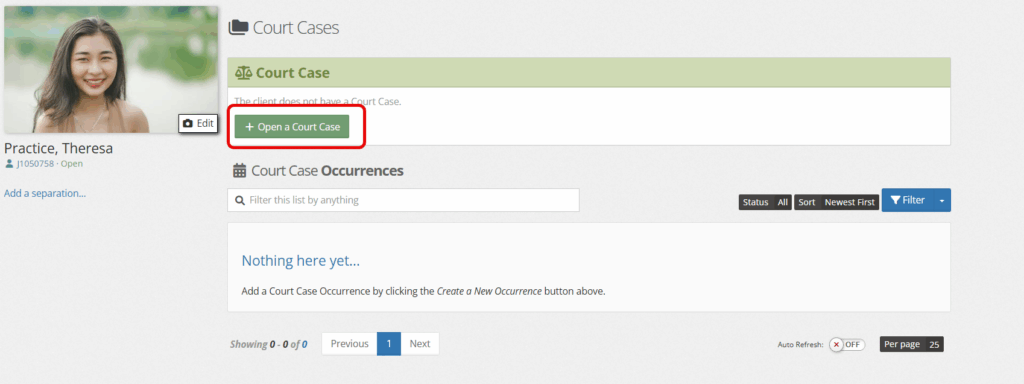Click the folder icon beside Court Cases
Viewport: 1024px width, 384px height.
coord(238,27)
